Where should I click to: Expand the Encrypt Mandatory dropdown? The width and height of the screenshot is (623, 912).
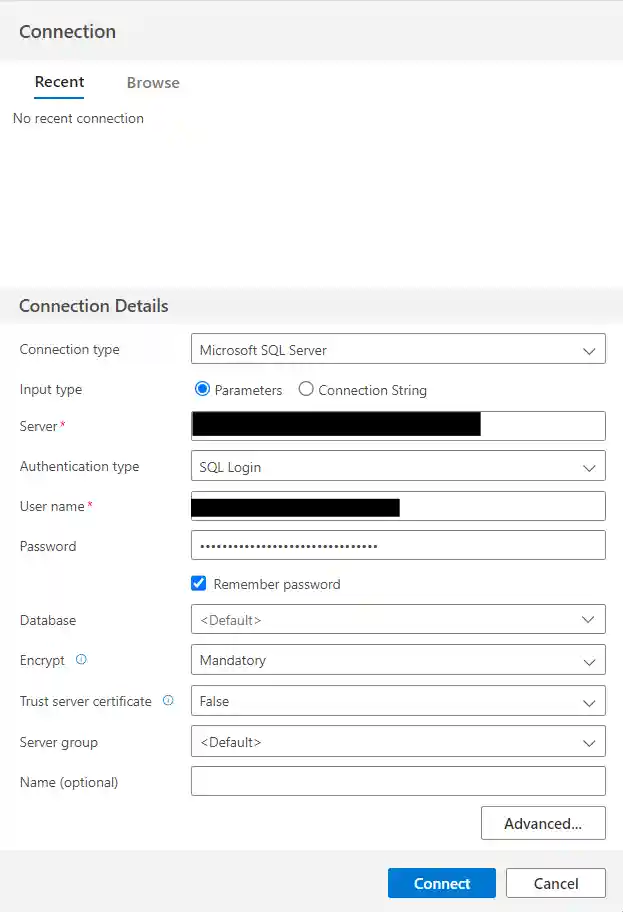click(x=398, y=660)
